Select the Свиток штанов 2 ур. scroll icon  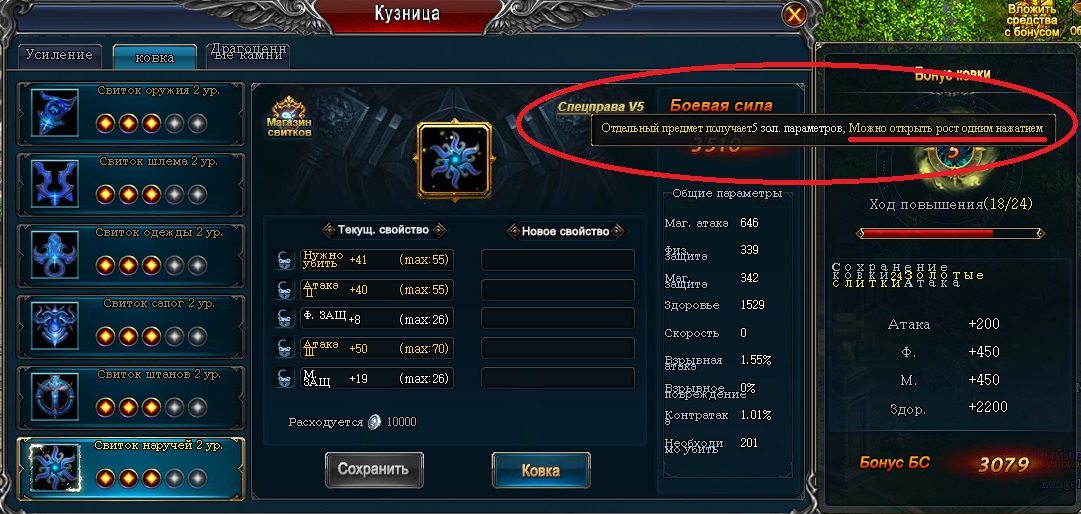pyautogui.click(x=55, y=396)
